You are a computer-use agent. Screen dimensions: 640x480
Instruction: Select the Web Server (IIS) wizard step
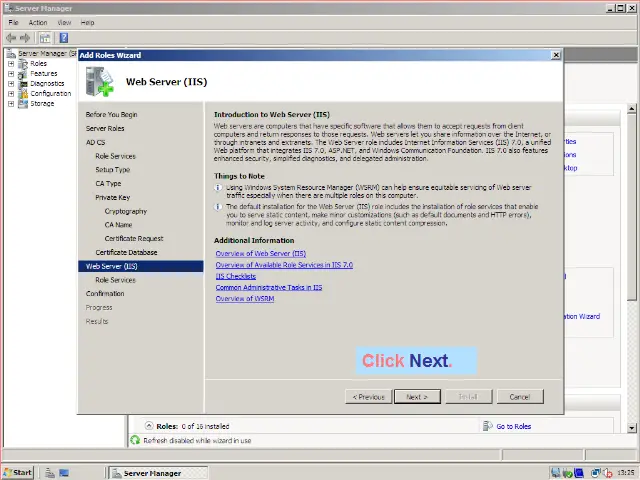[x=140, y=266]
